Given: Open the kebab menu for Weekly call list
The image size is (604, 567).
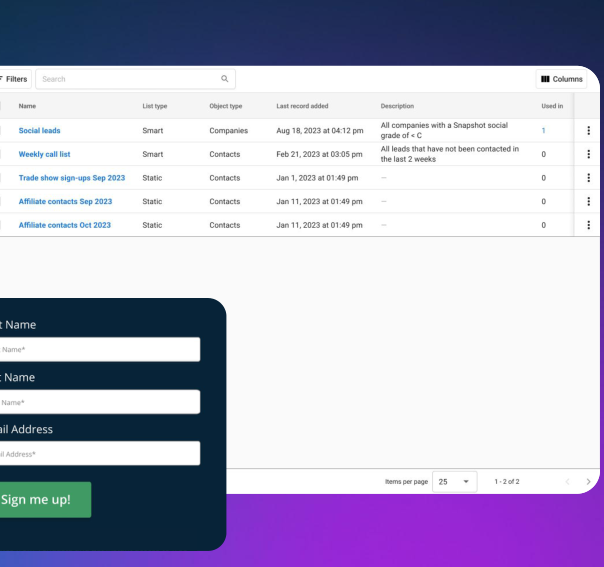Looking at the screenshot, I should click(x=588, y=154).
